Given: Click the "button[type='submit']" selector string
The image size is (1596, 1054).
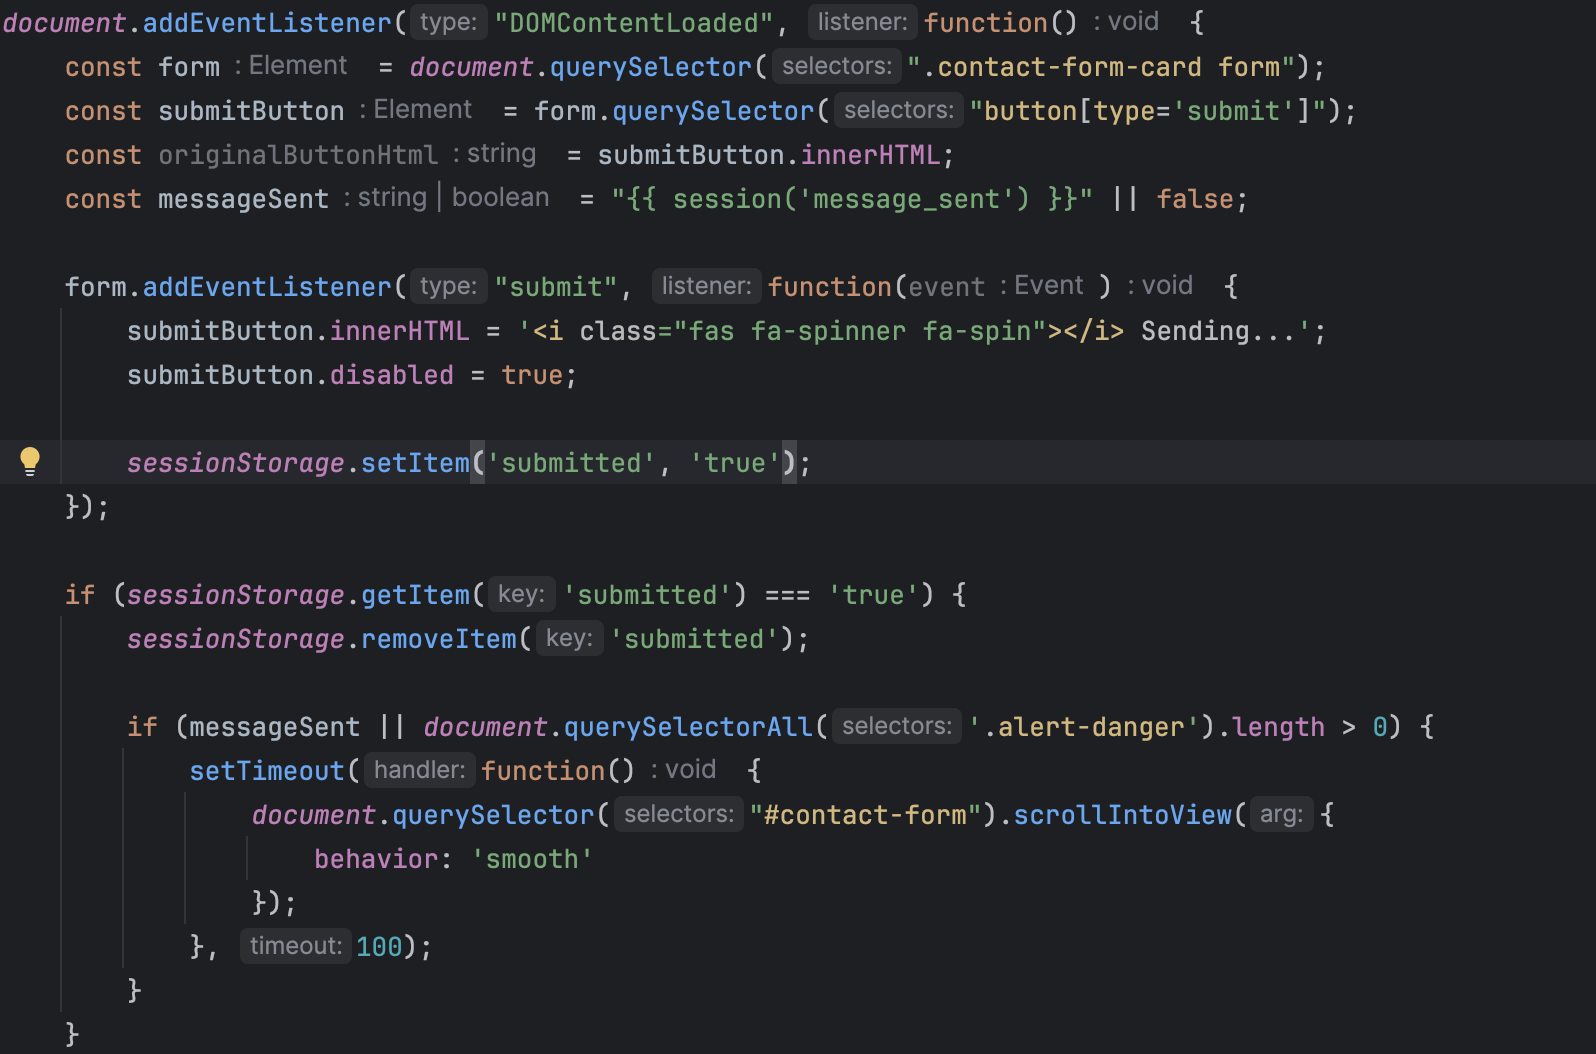Looking at the screenshot, I should coord(1148,111).
